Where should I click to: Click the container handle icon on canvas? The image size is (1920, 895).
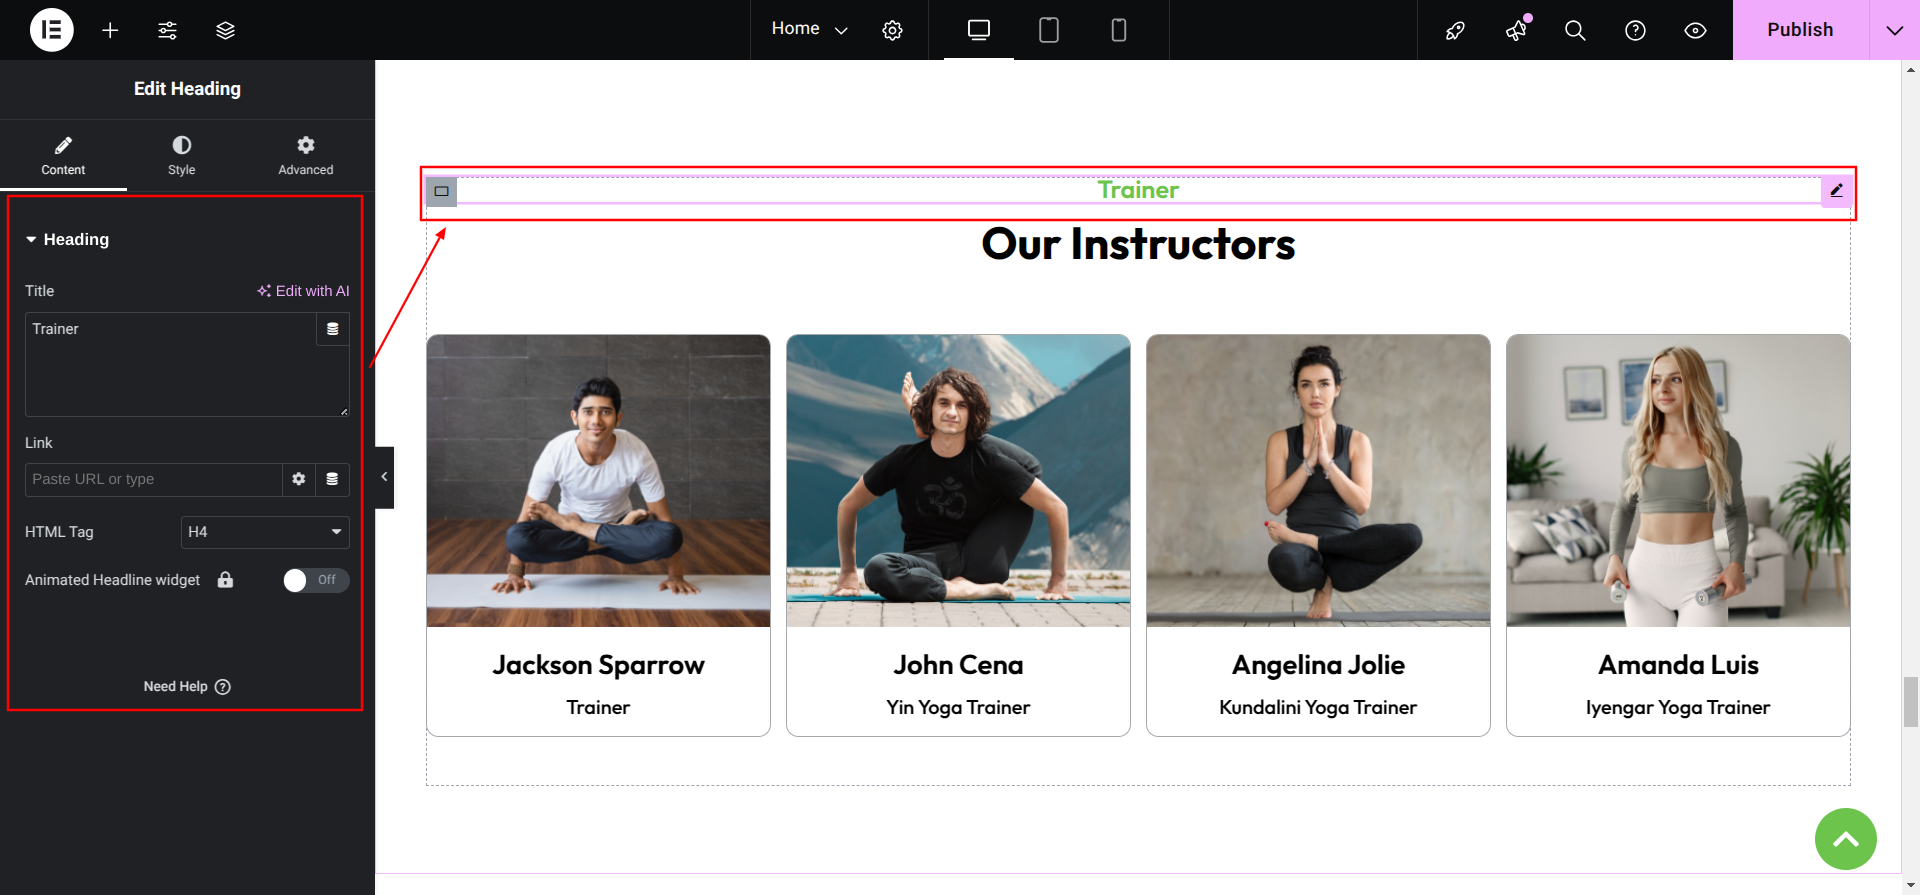coord(442,191)
